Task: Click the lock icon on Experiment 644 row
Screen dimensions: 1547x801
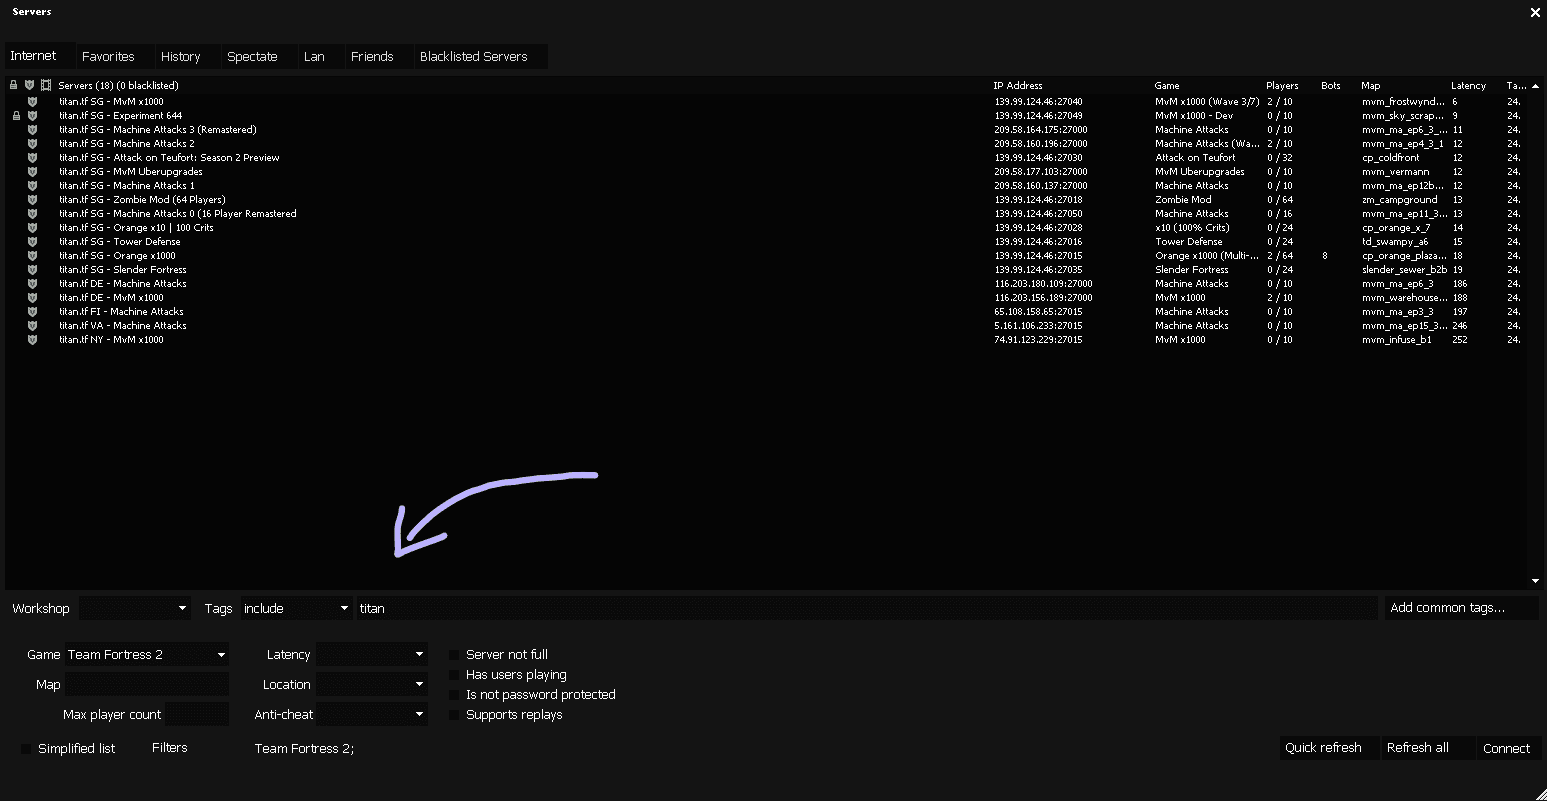Action: pyautogui.click(x=16, y=116)
